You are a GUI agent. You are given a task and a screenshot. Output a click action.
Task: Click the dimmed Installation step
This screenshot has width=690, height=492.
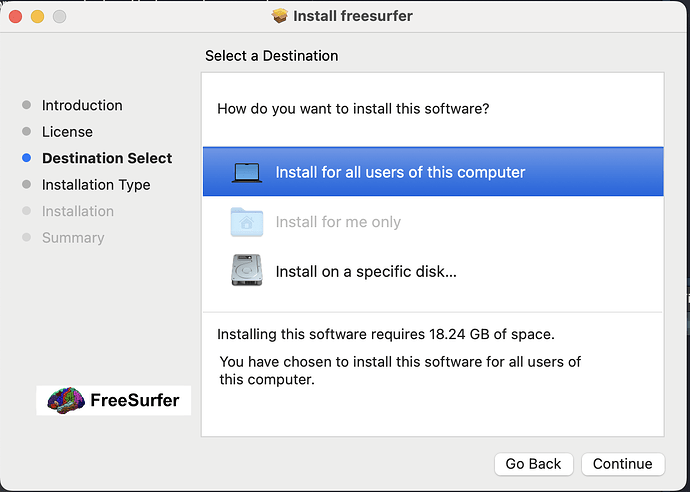point(78,211)
